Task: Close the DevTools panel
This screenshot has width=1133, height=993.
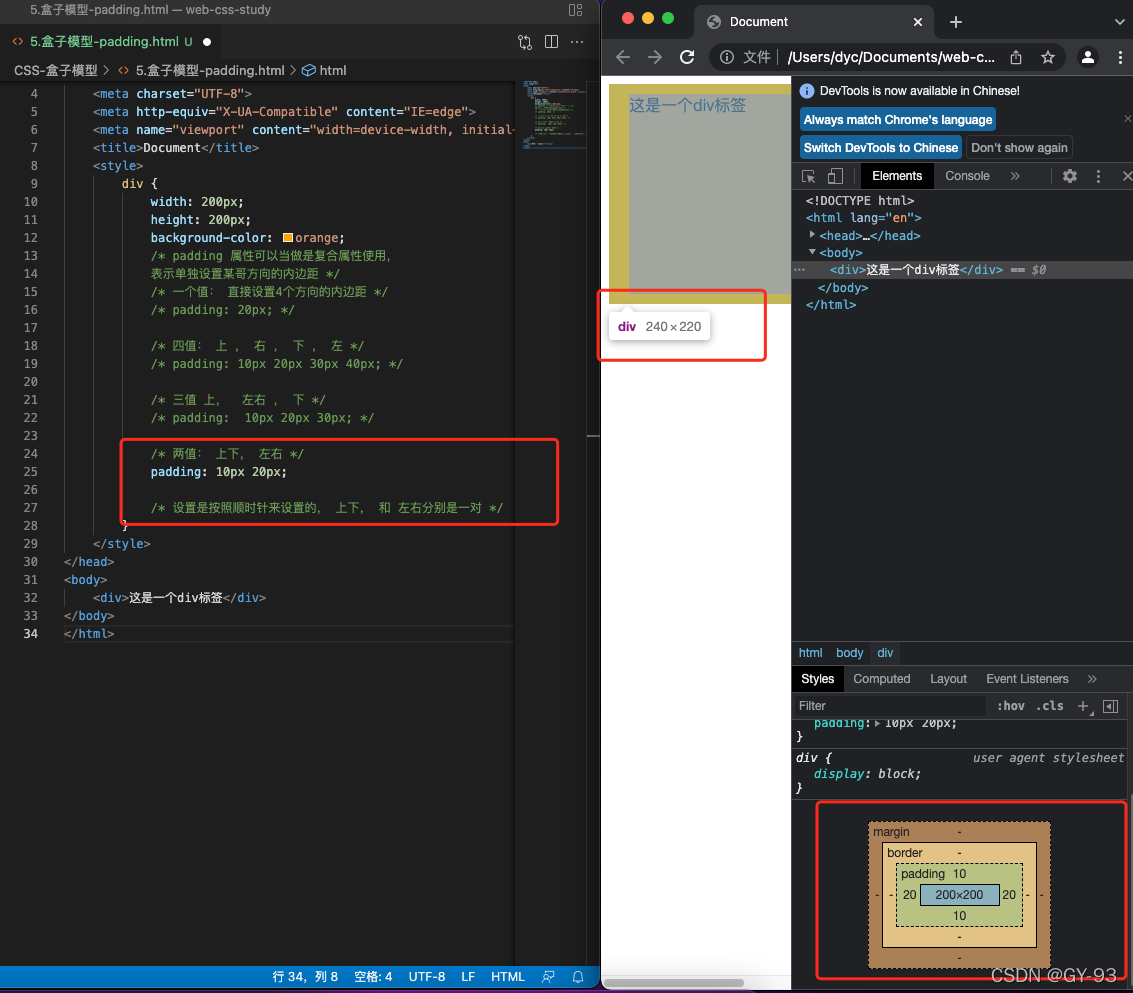Action: (1126, 176)
